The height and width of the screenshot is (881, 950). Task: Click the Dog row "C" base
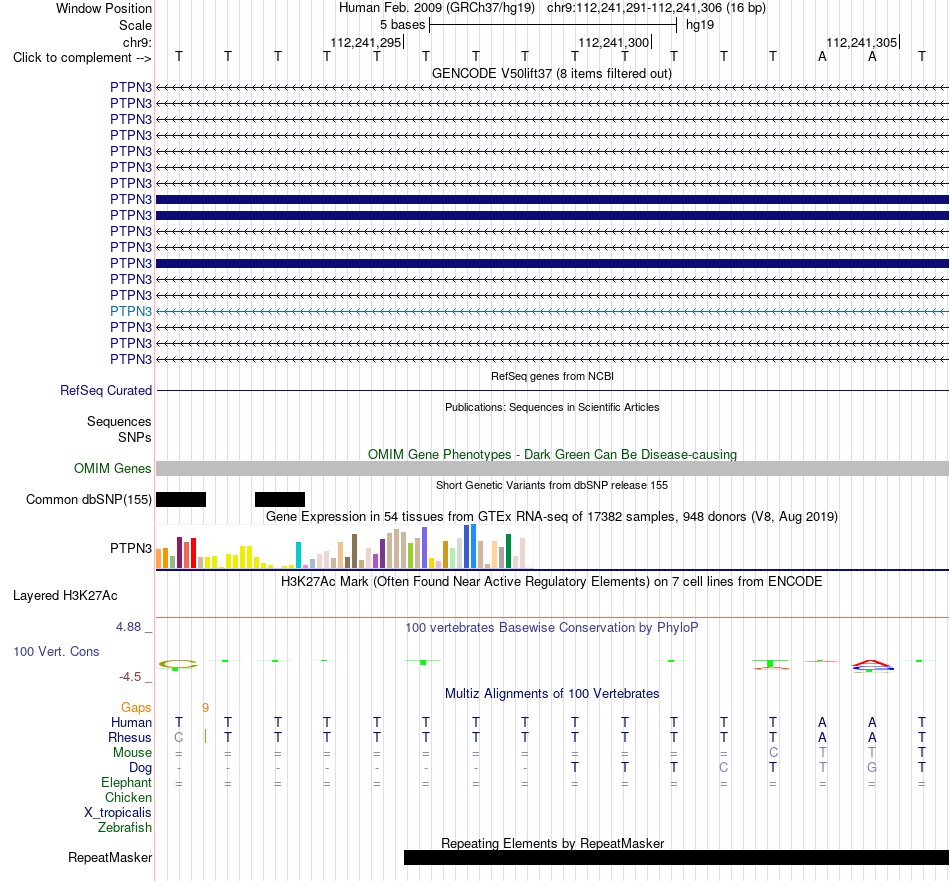[723, 768]
